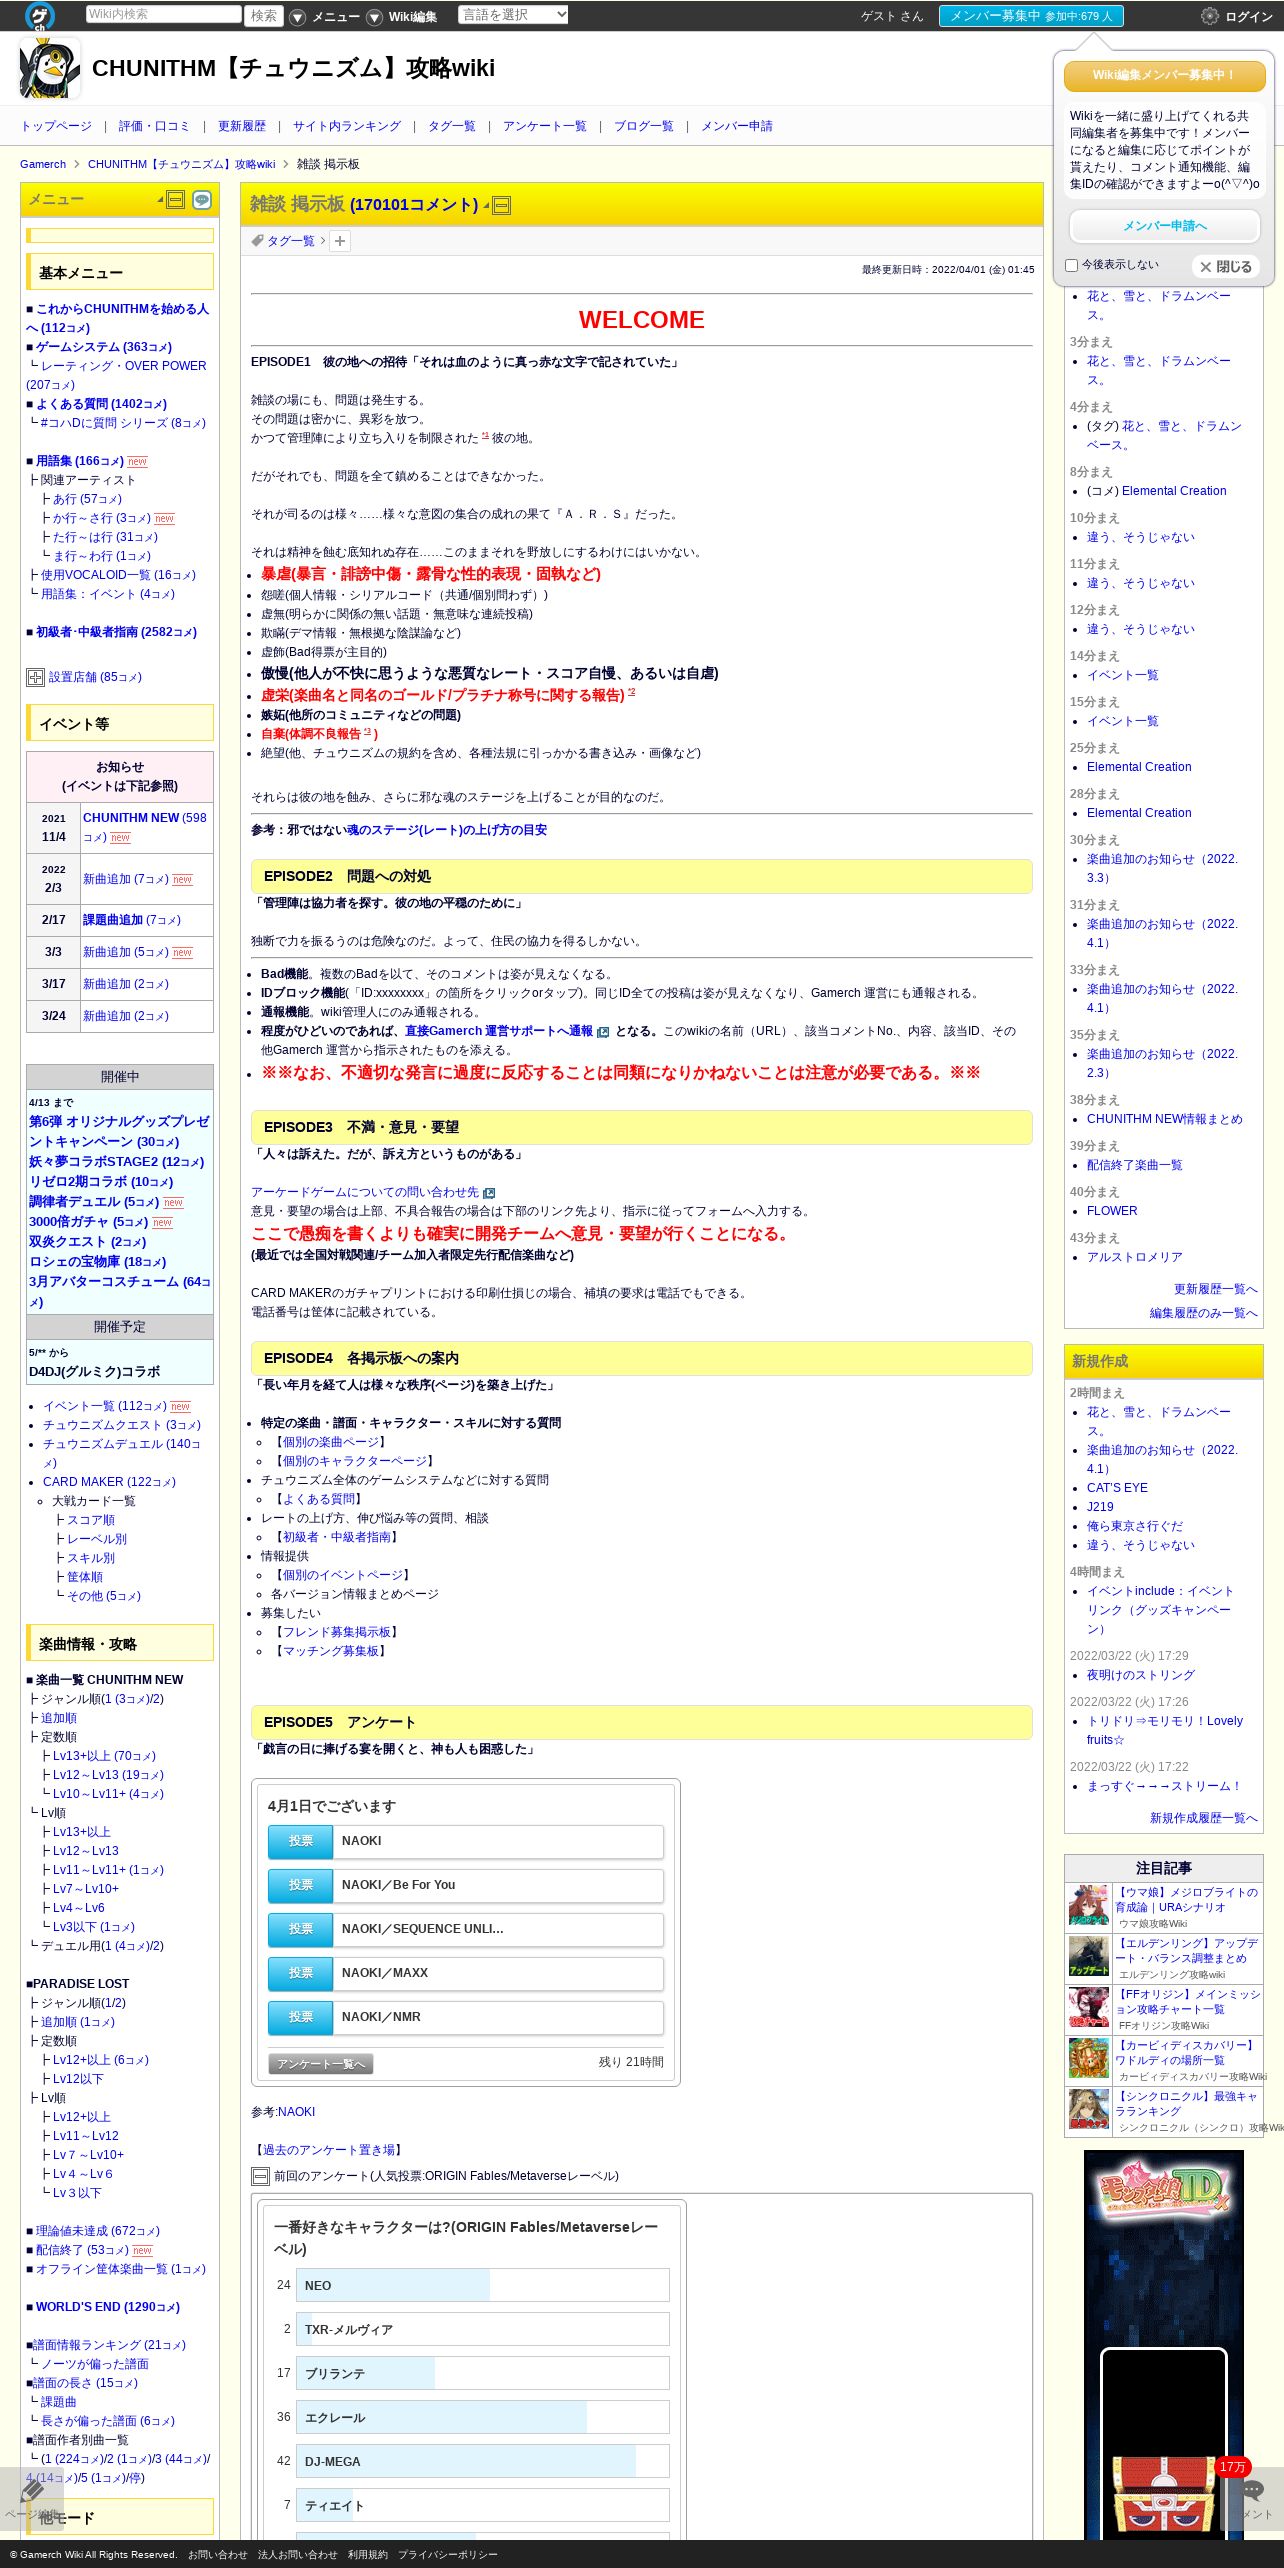Collapse the 雑談 掲示板 header box icon
This screenshot has height=2568, width=1284.
click(502, 206)
